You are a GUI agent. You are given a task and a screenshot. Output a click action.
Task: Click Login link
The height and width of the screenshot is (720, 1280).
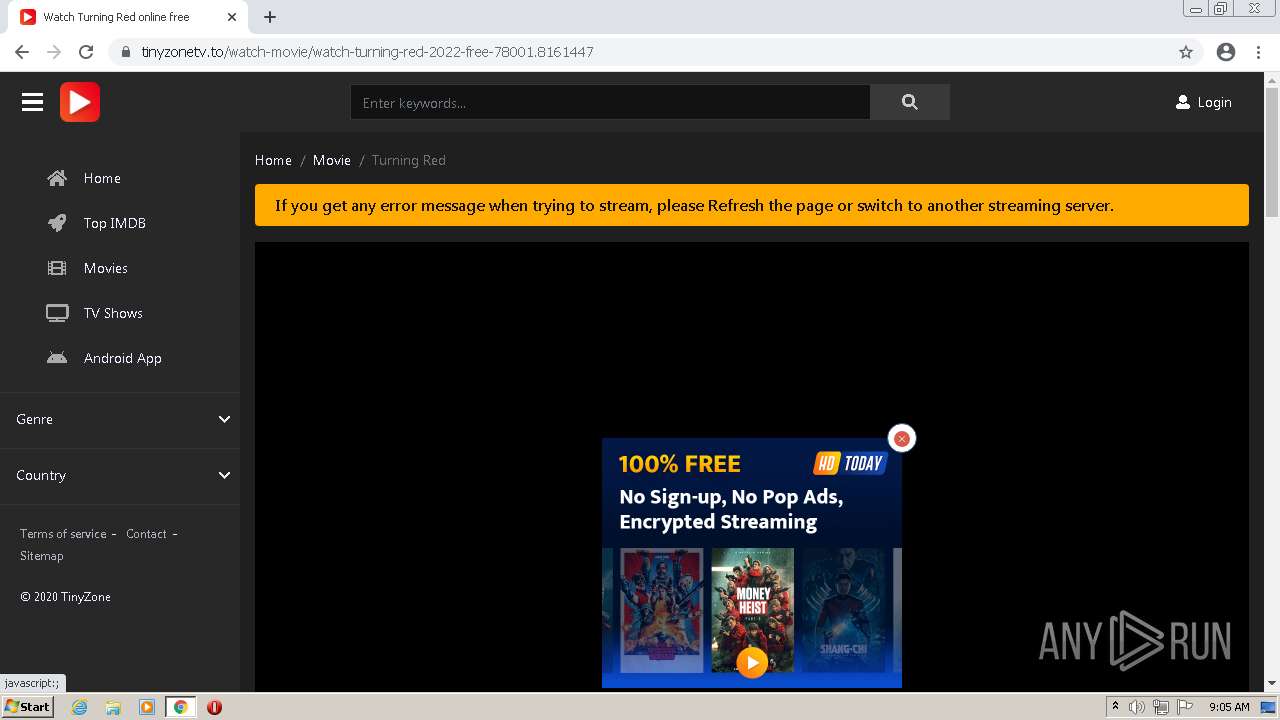1214,102
